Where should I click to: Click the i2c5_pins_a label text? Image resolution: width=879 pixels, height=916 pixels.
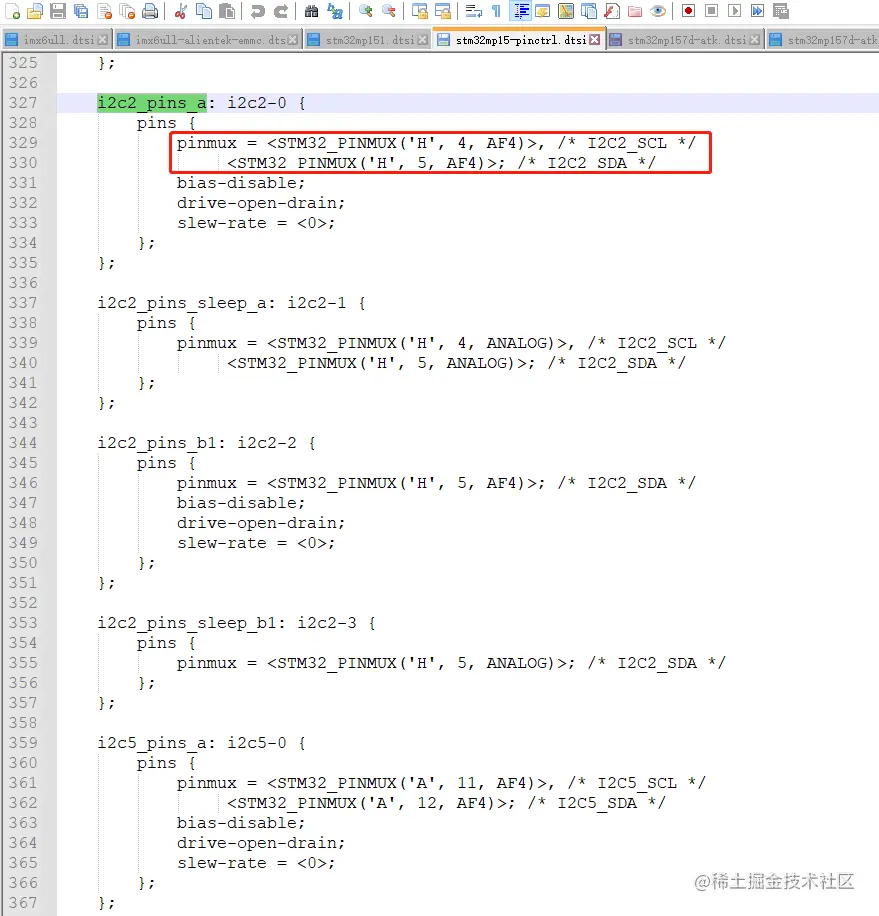tap(152, 743)
